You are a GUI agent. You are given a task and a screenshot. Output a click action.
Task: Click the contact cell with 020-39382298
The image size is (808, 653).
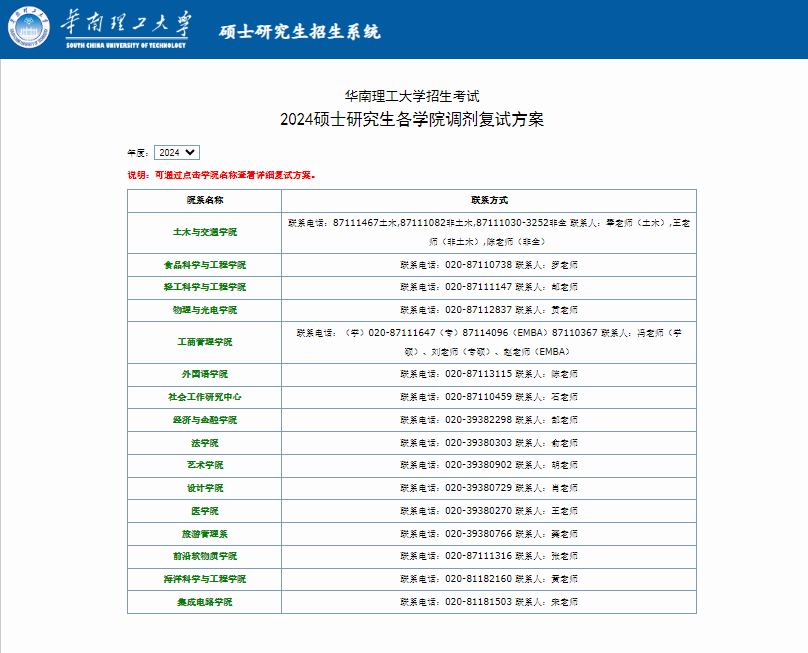click(489, 420)
